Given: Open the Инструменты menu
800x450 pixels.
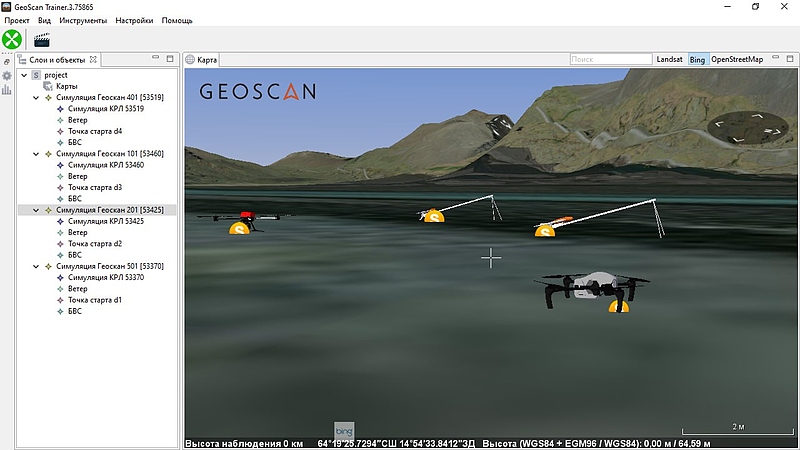Looking at the screenshot, I should pos(83,20).
